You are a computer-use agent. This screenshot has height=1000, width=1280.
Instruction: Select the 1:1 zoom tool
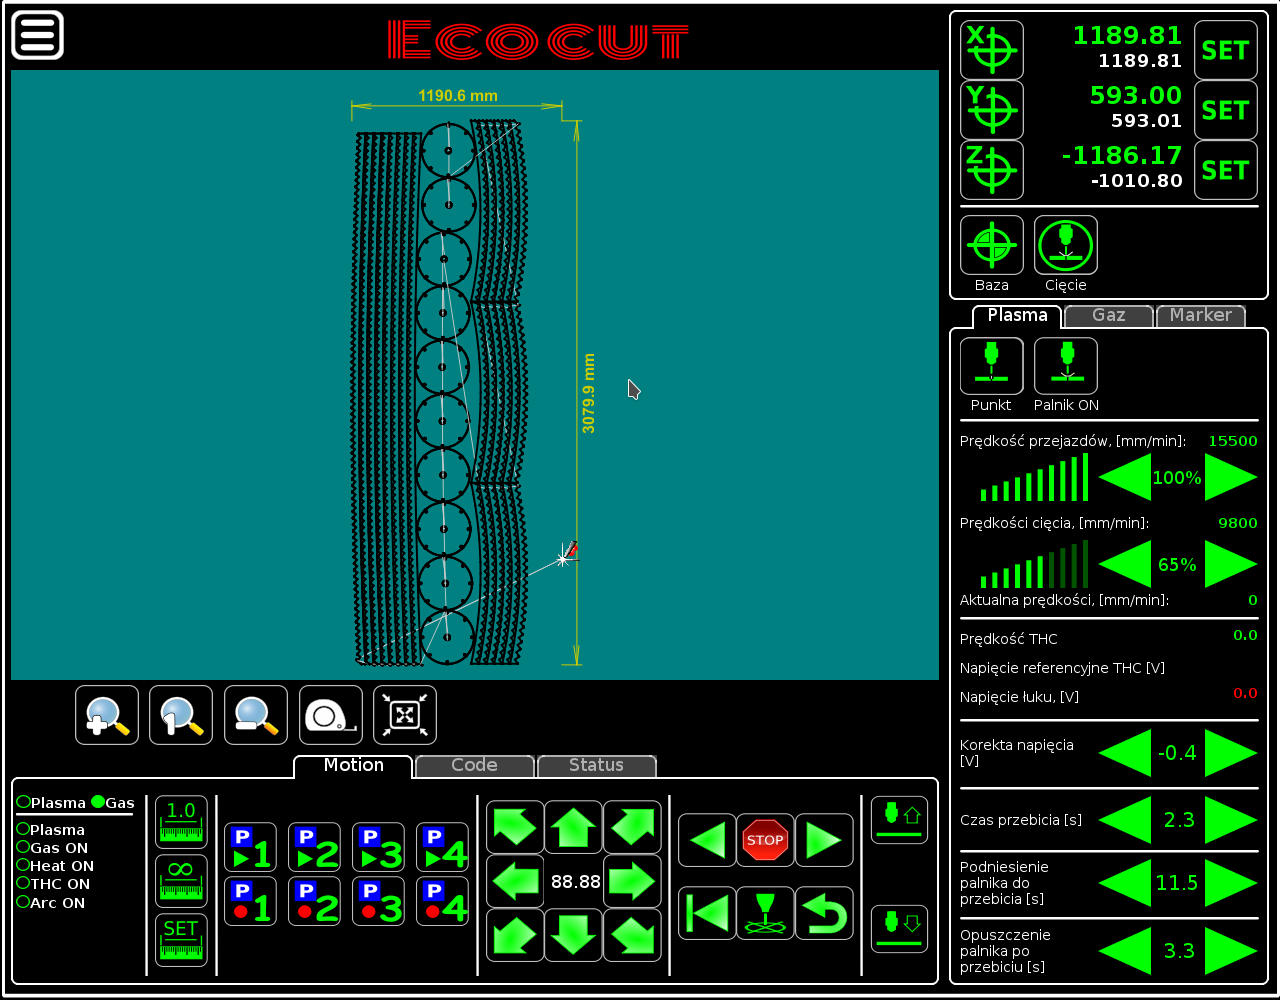coord(181,714)
